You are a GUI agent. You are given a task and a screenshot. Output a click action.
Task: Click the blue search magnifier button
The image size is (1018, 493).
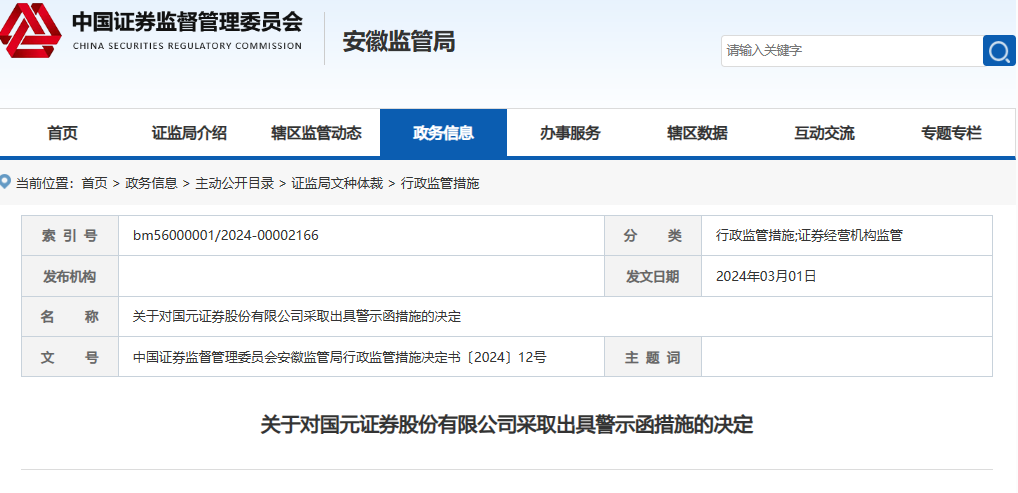[999, 51]
